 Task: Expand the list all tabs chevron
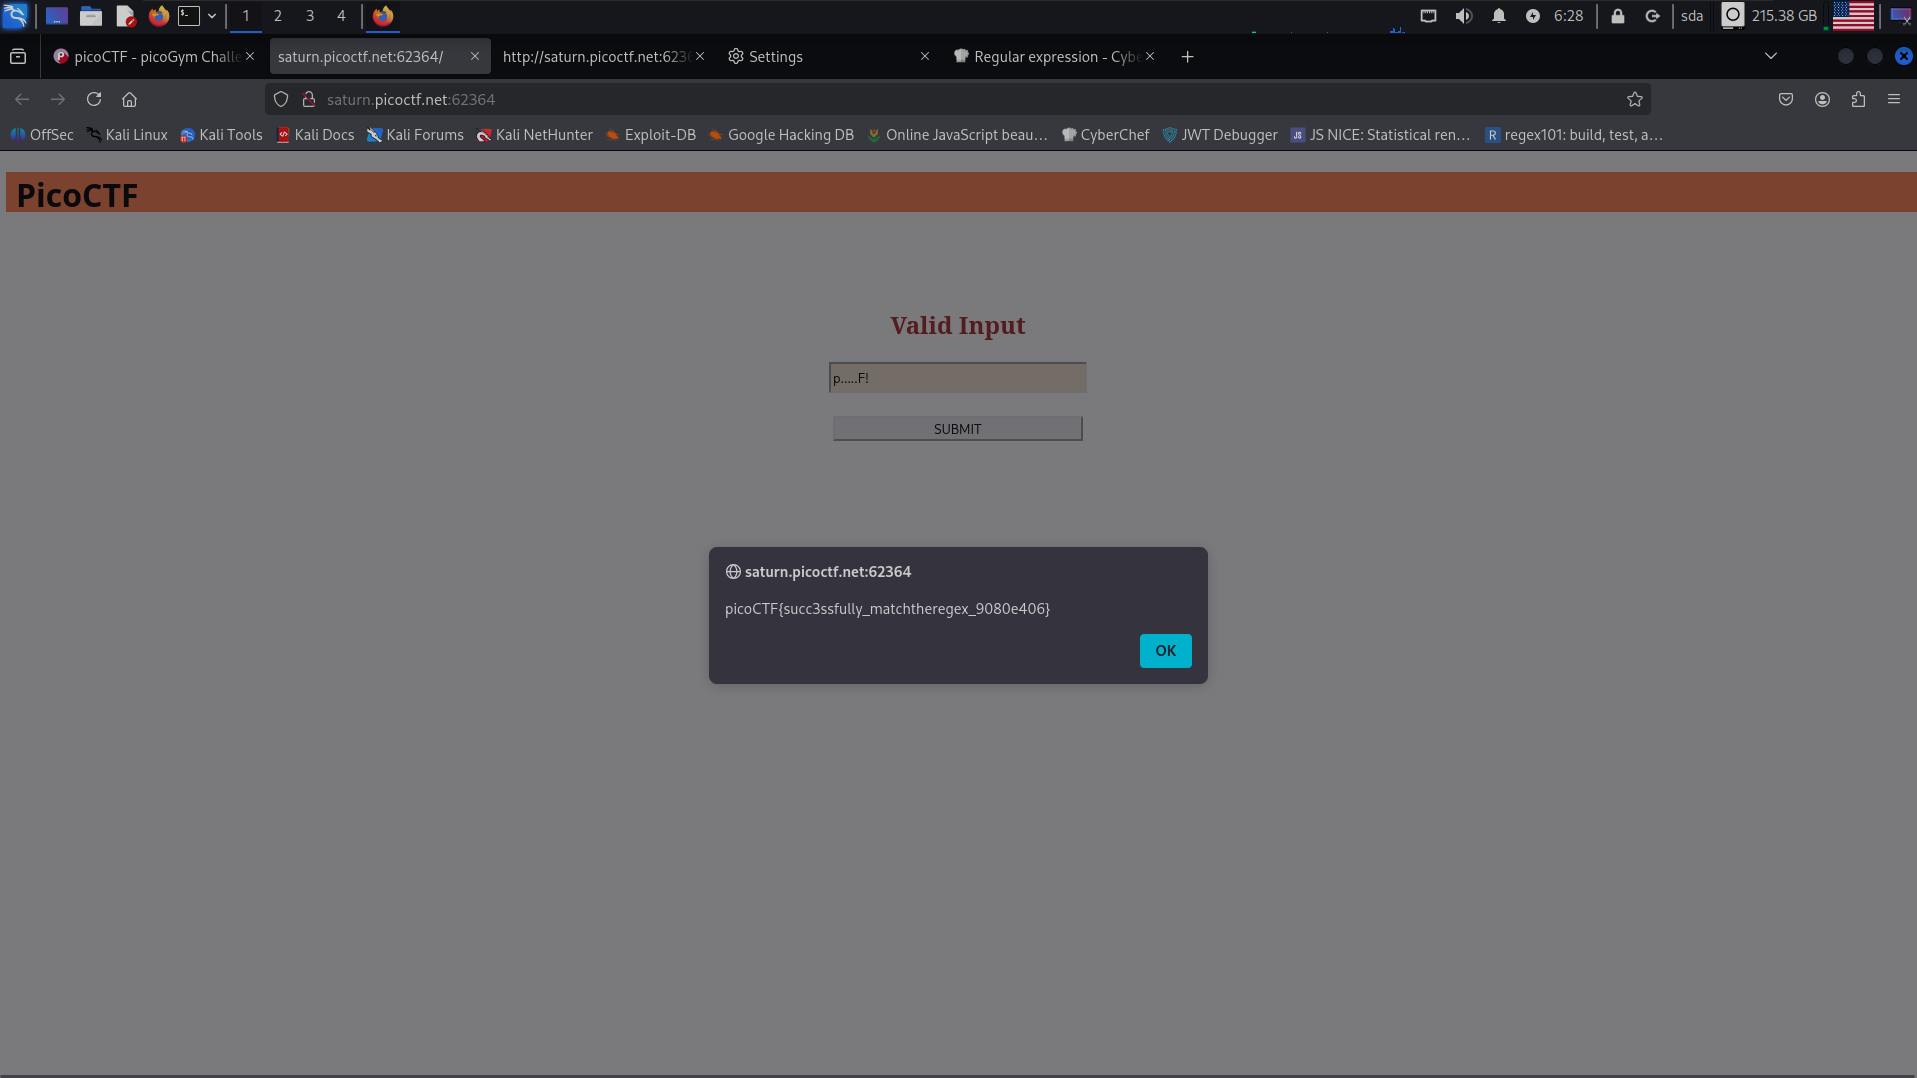pyautogui.click(x=1771, y=56)
